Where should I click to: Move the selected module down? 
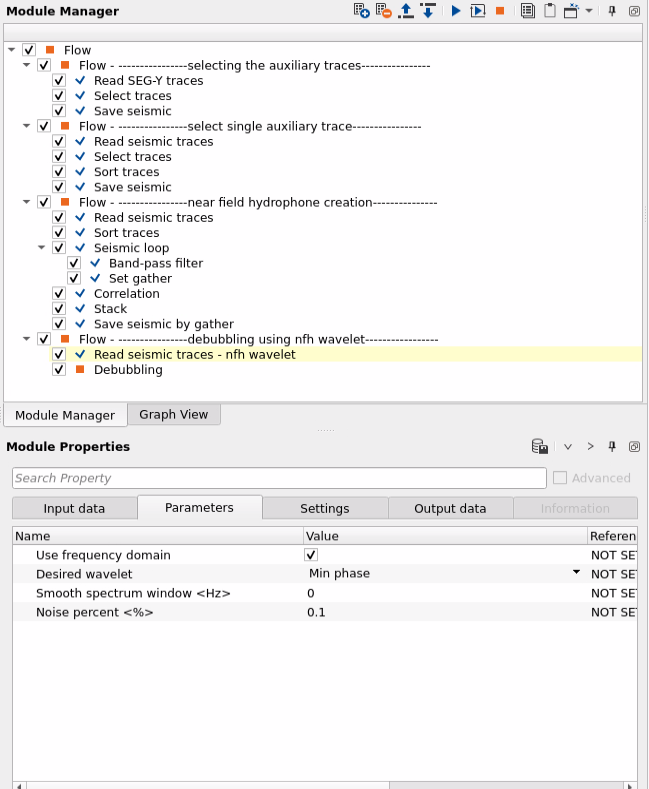(428, 11)
